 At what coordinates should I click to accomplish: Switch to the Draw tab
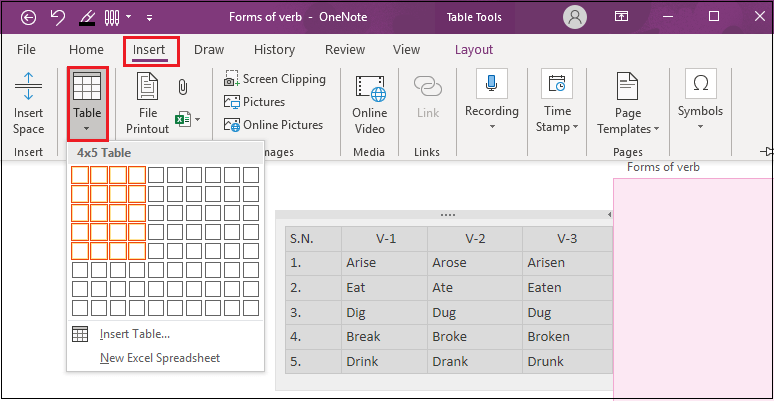[x=209, y=49]
